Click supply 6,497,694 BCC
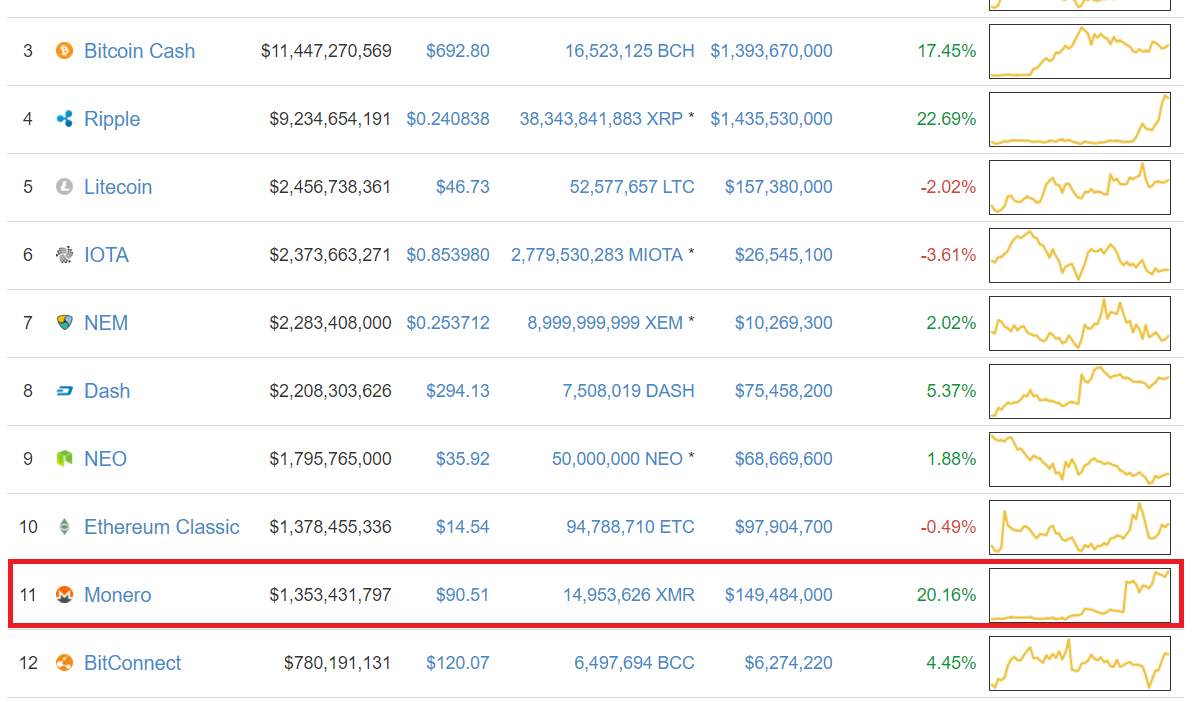 click(634, 662)
